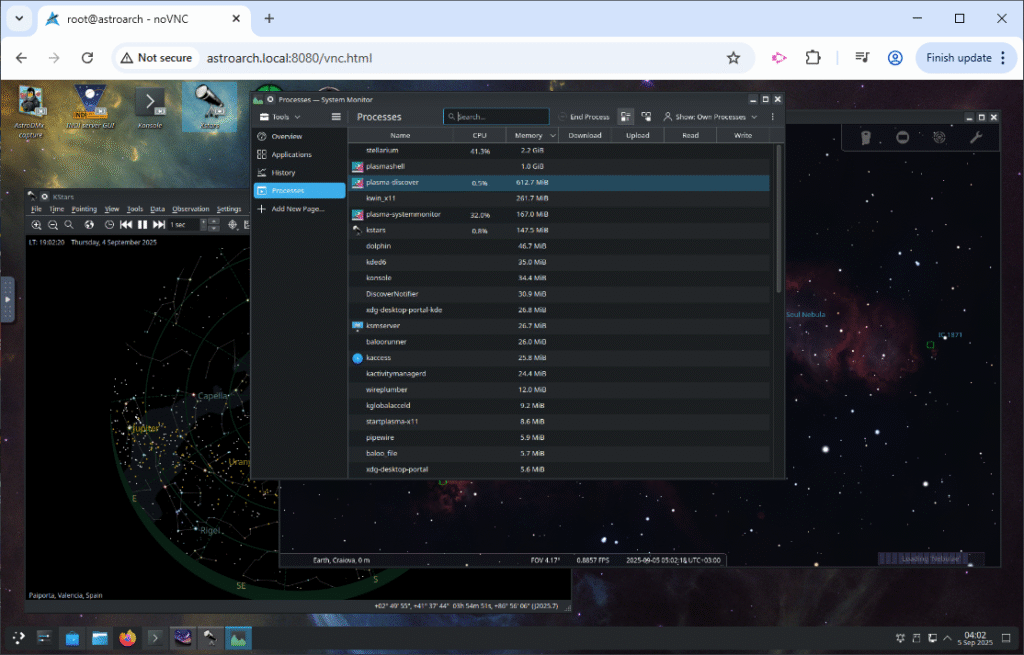This screenshot has height=655, width=1024.
Task: Click the KStars default zoom magnifier icon
Action: click(69, 225)
